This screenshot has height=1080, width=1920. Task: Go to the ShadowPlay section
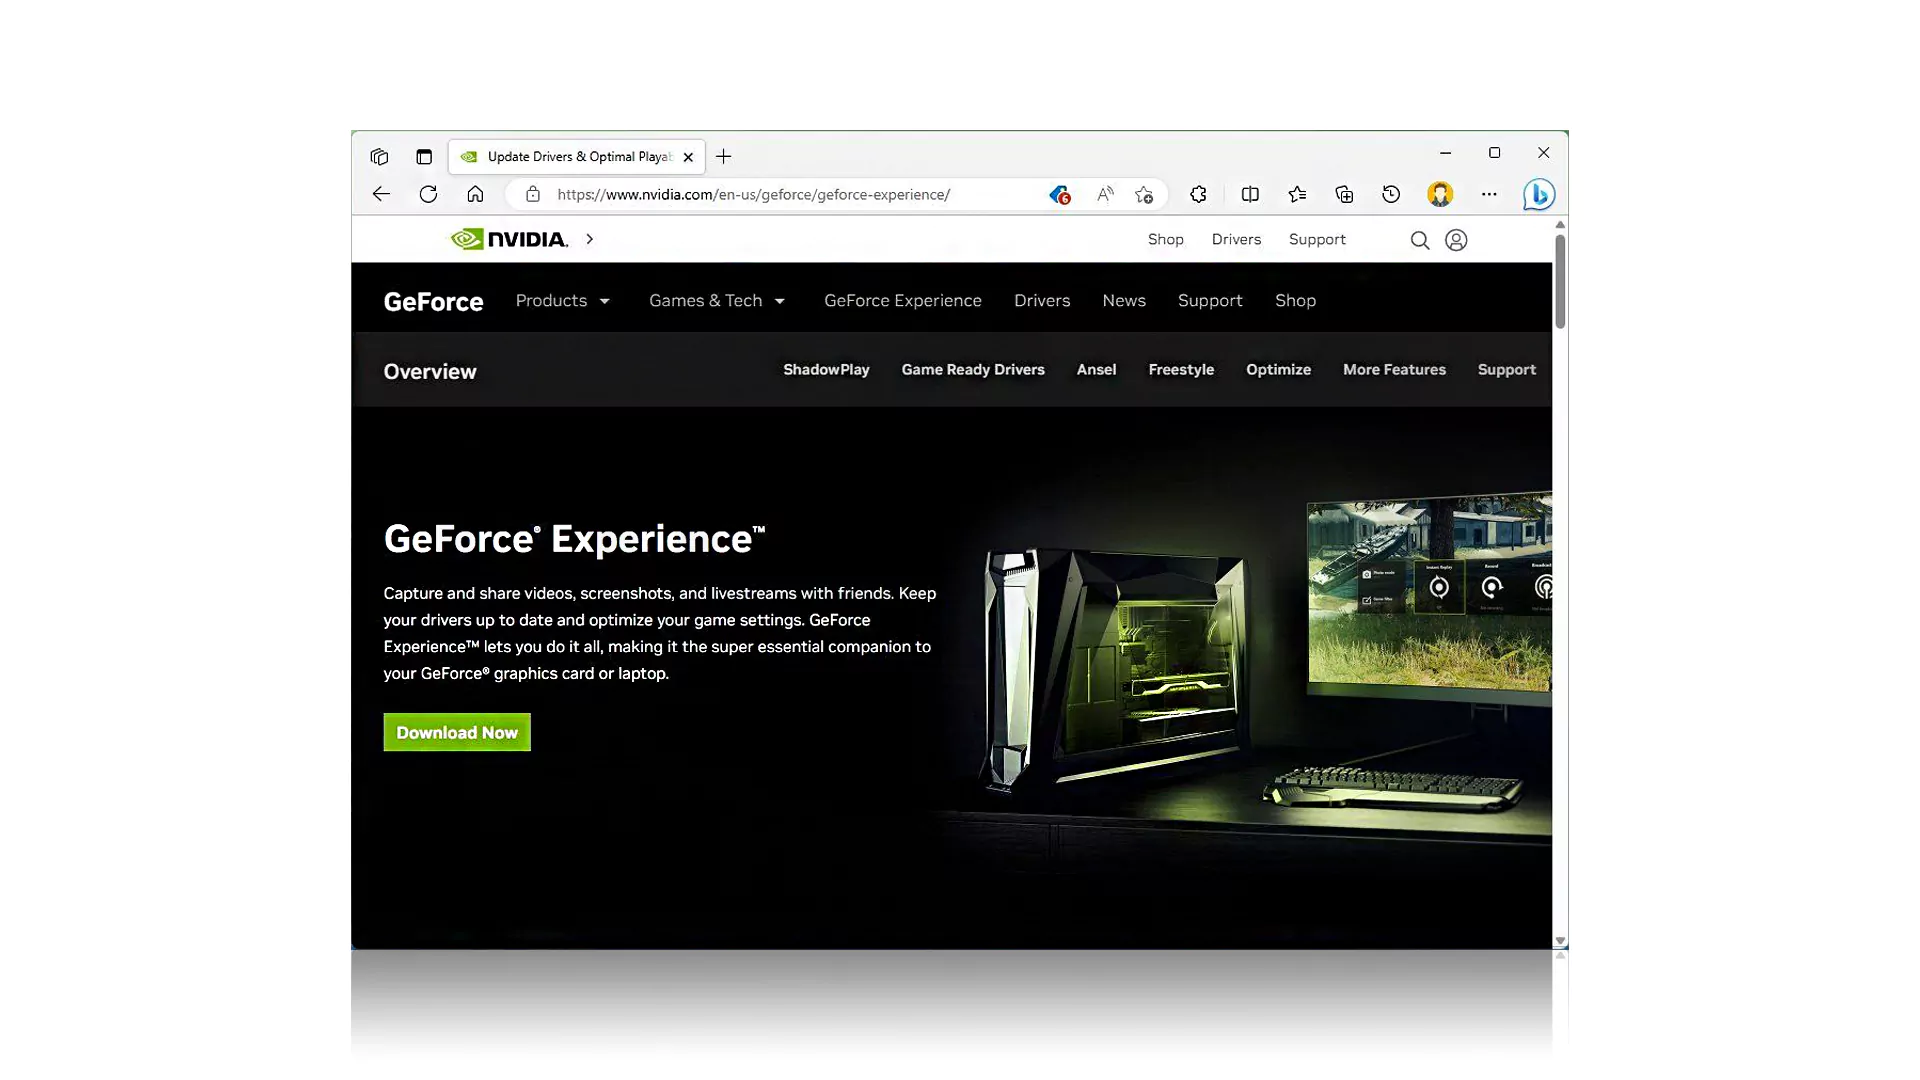(826, 370)
